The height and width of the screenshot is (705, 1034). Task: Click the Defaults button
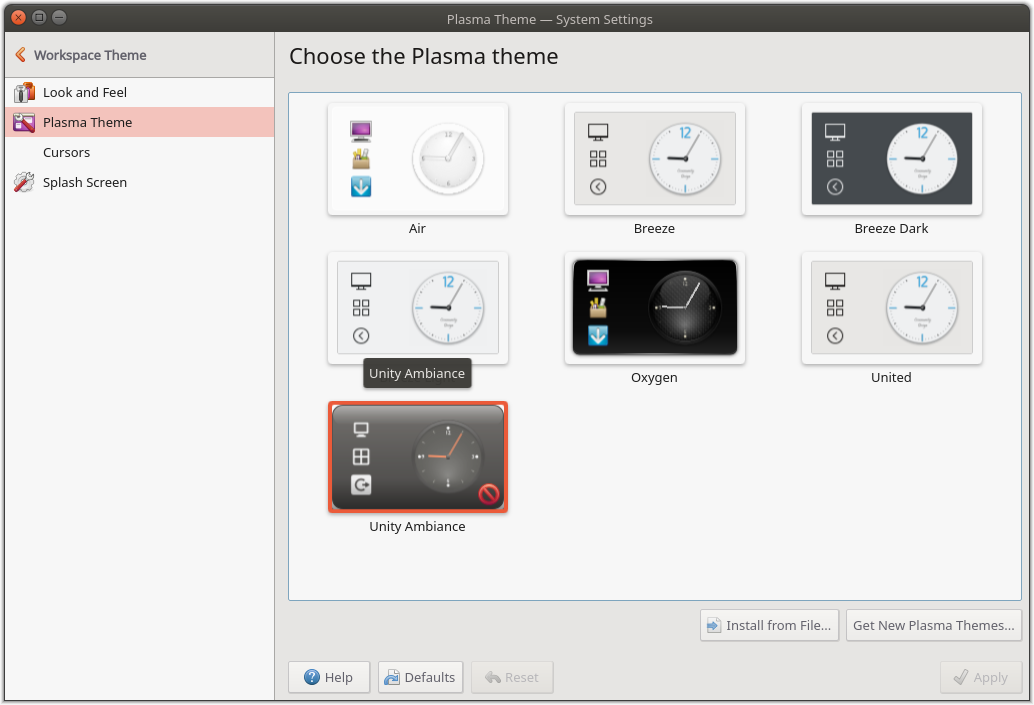point(420,677)
